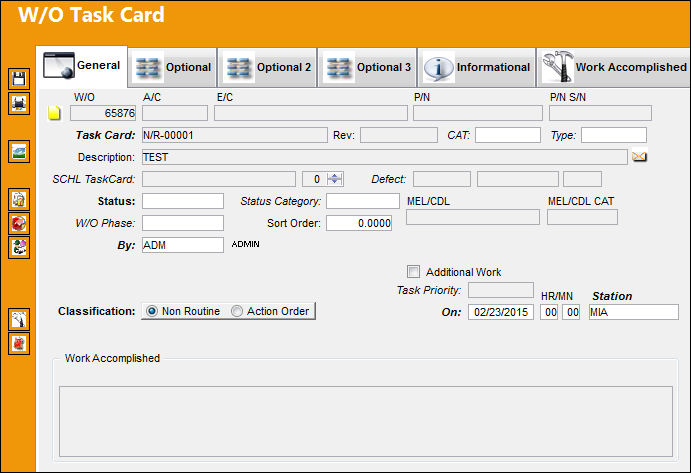This screenshot has width=691, height=473.
Task: Click the Status Category field
Action: (x=363, y=201)
